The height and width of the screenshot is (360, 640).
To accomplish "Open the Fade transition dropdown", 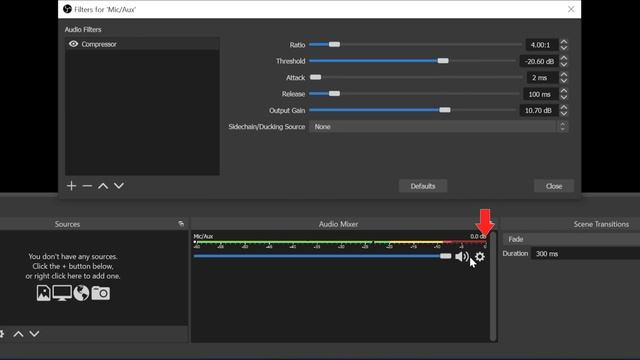I will (x=571, y=239).
